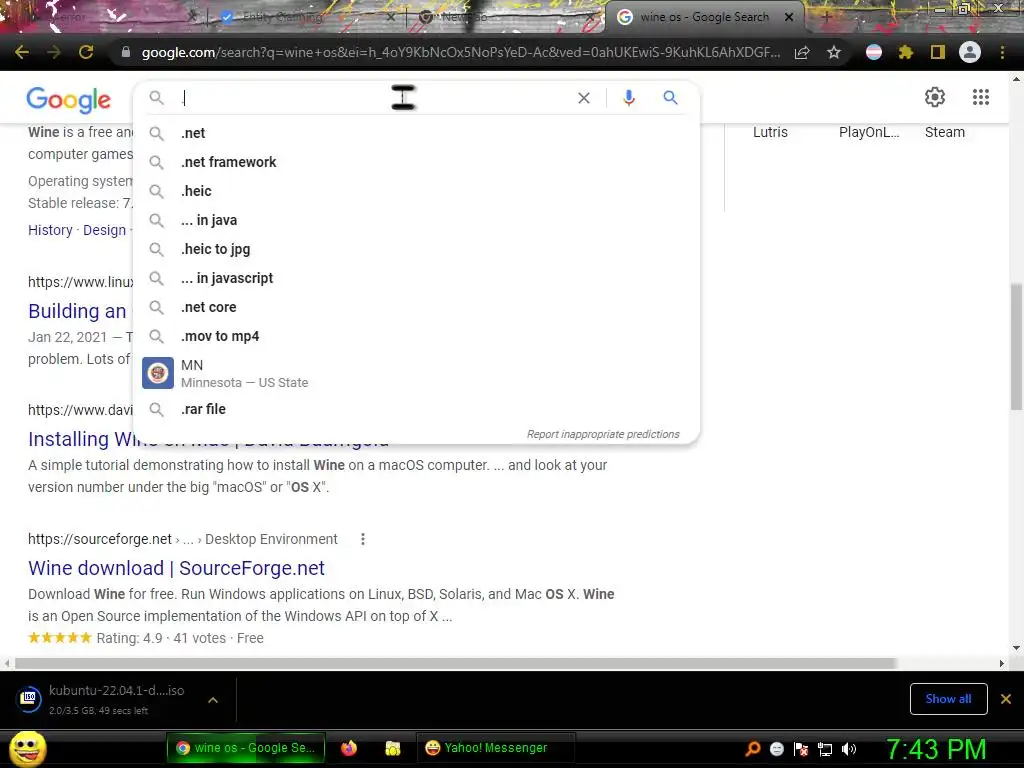The image size is (1024, 768).
Task: Click the PlayOnL... related item
Action: [x=869, y=132]
